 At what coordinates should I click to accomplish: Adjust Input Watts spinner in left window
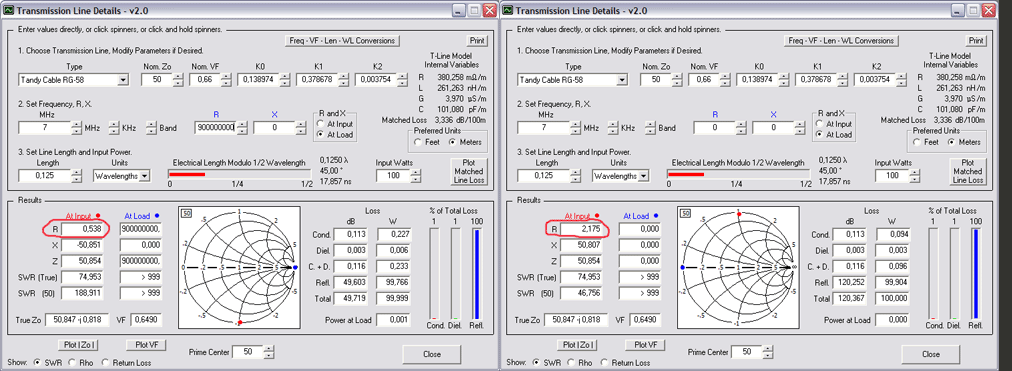click(415, 175)
